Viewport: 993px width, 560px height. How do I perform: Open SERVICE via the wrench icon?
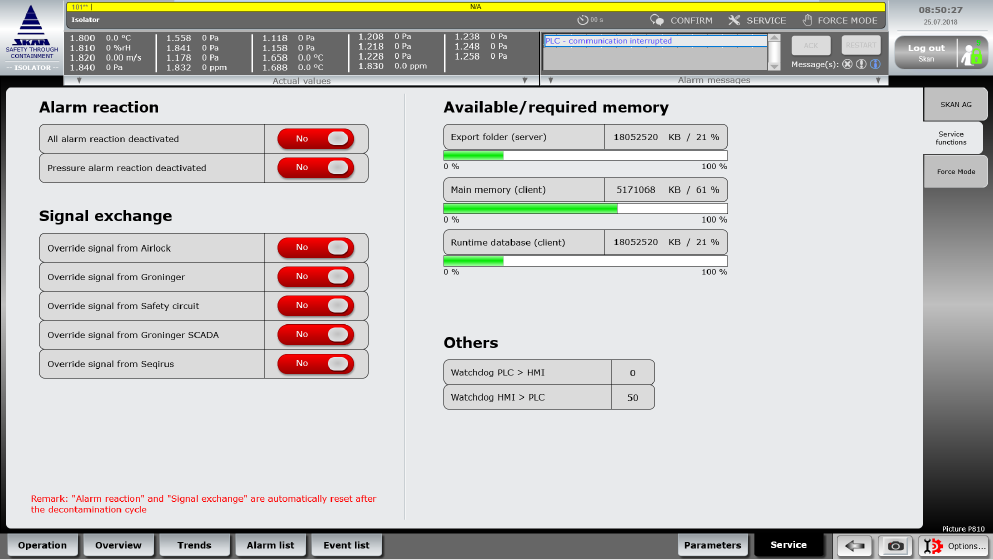pos(735,20)
